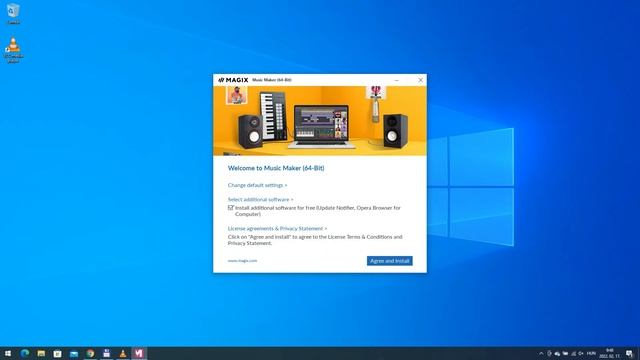
Task: Open the notification center icon
Action: [629, 353]
